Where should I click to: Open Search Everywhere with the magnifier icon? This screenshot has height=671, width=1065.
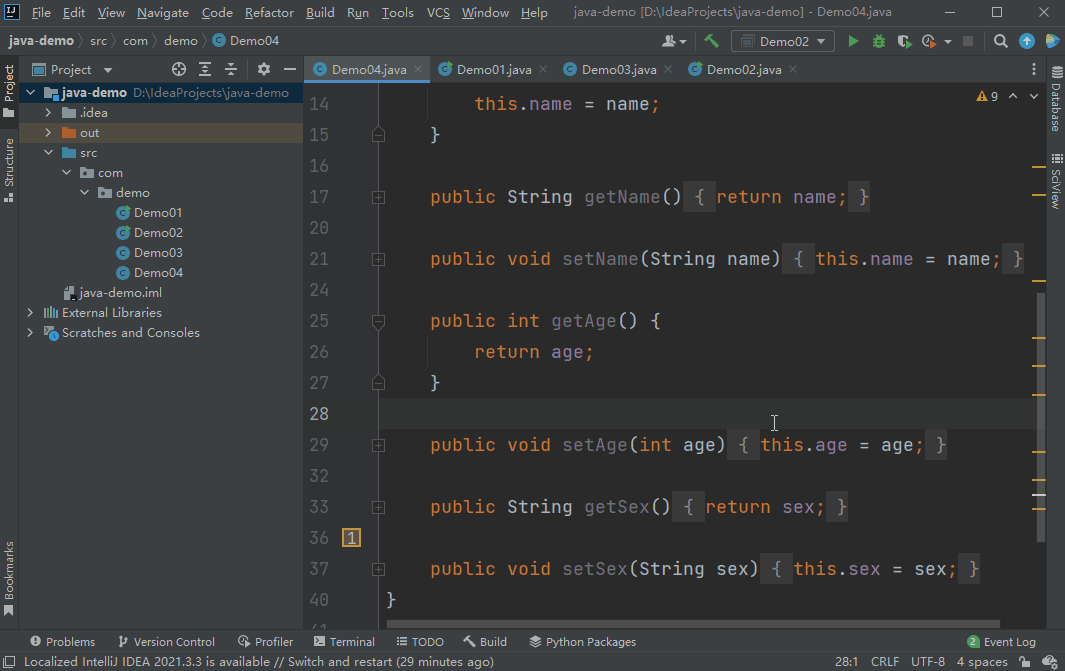pyautogui.click(x=1000, y=41)
